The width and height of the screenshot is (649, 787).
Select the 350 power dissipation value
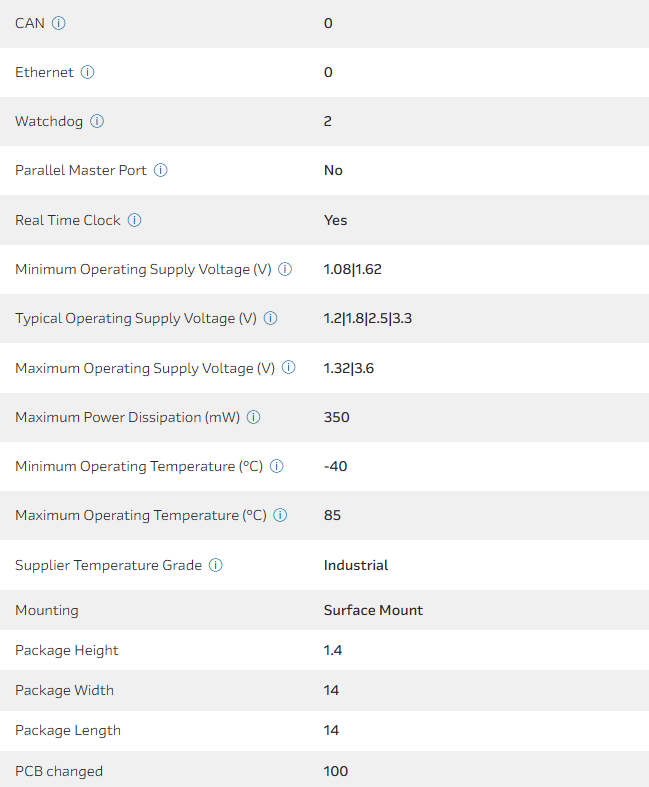click(337, 417)
